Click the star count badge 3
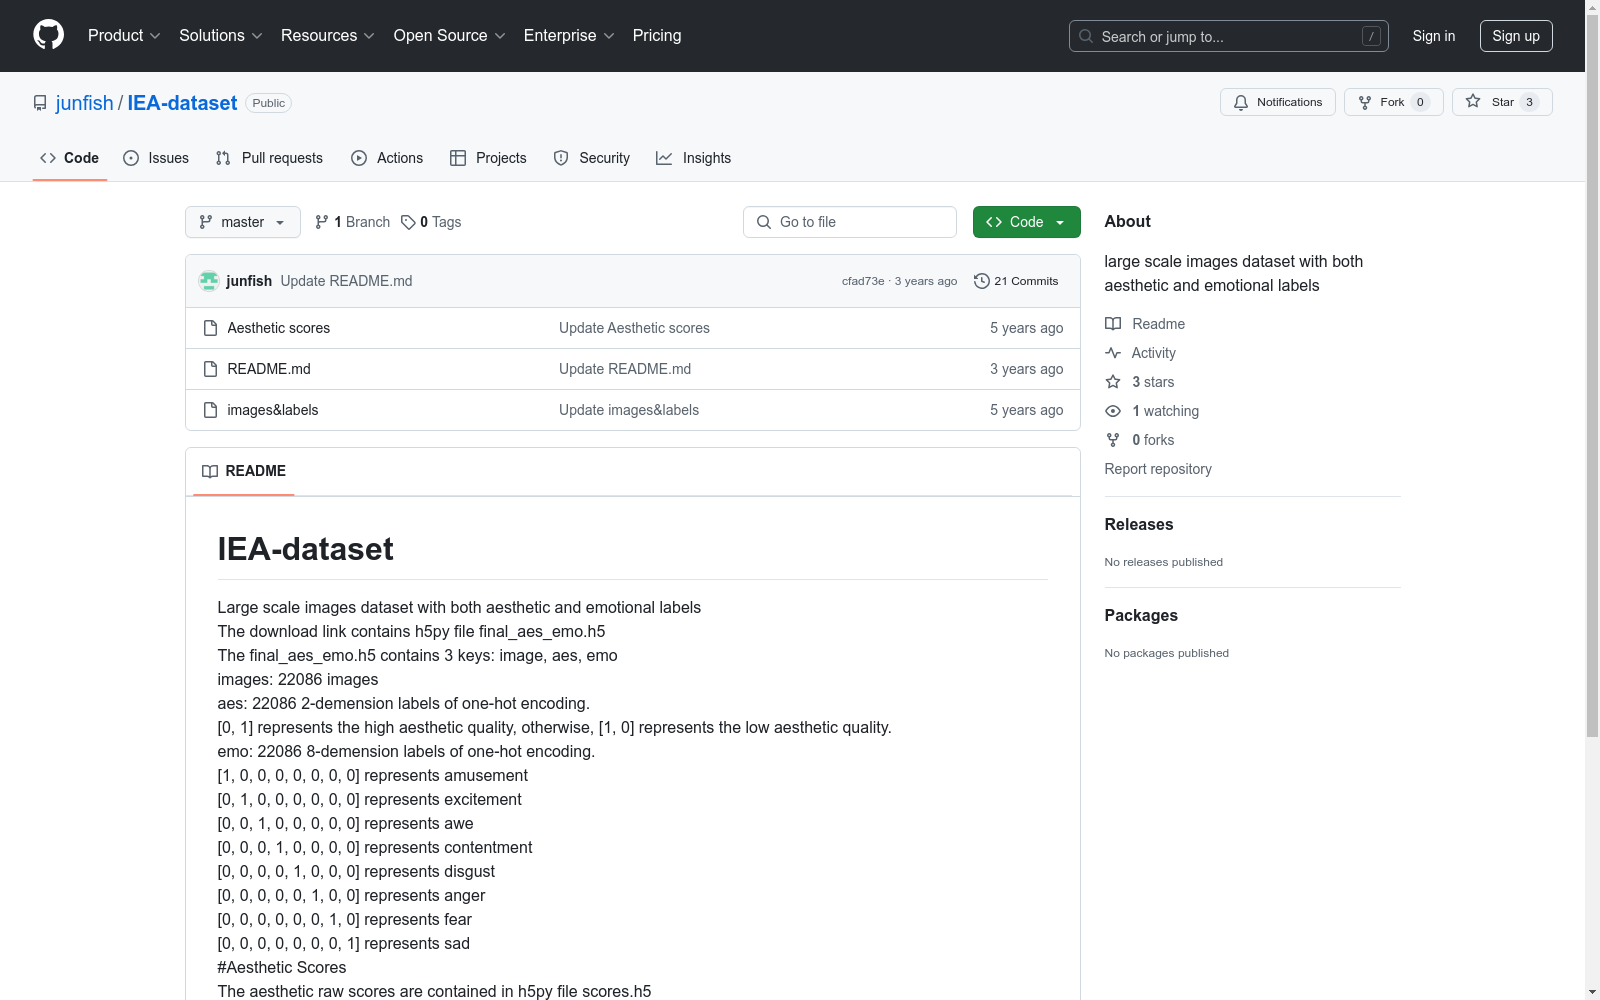 tap(1529, 102)
